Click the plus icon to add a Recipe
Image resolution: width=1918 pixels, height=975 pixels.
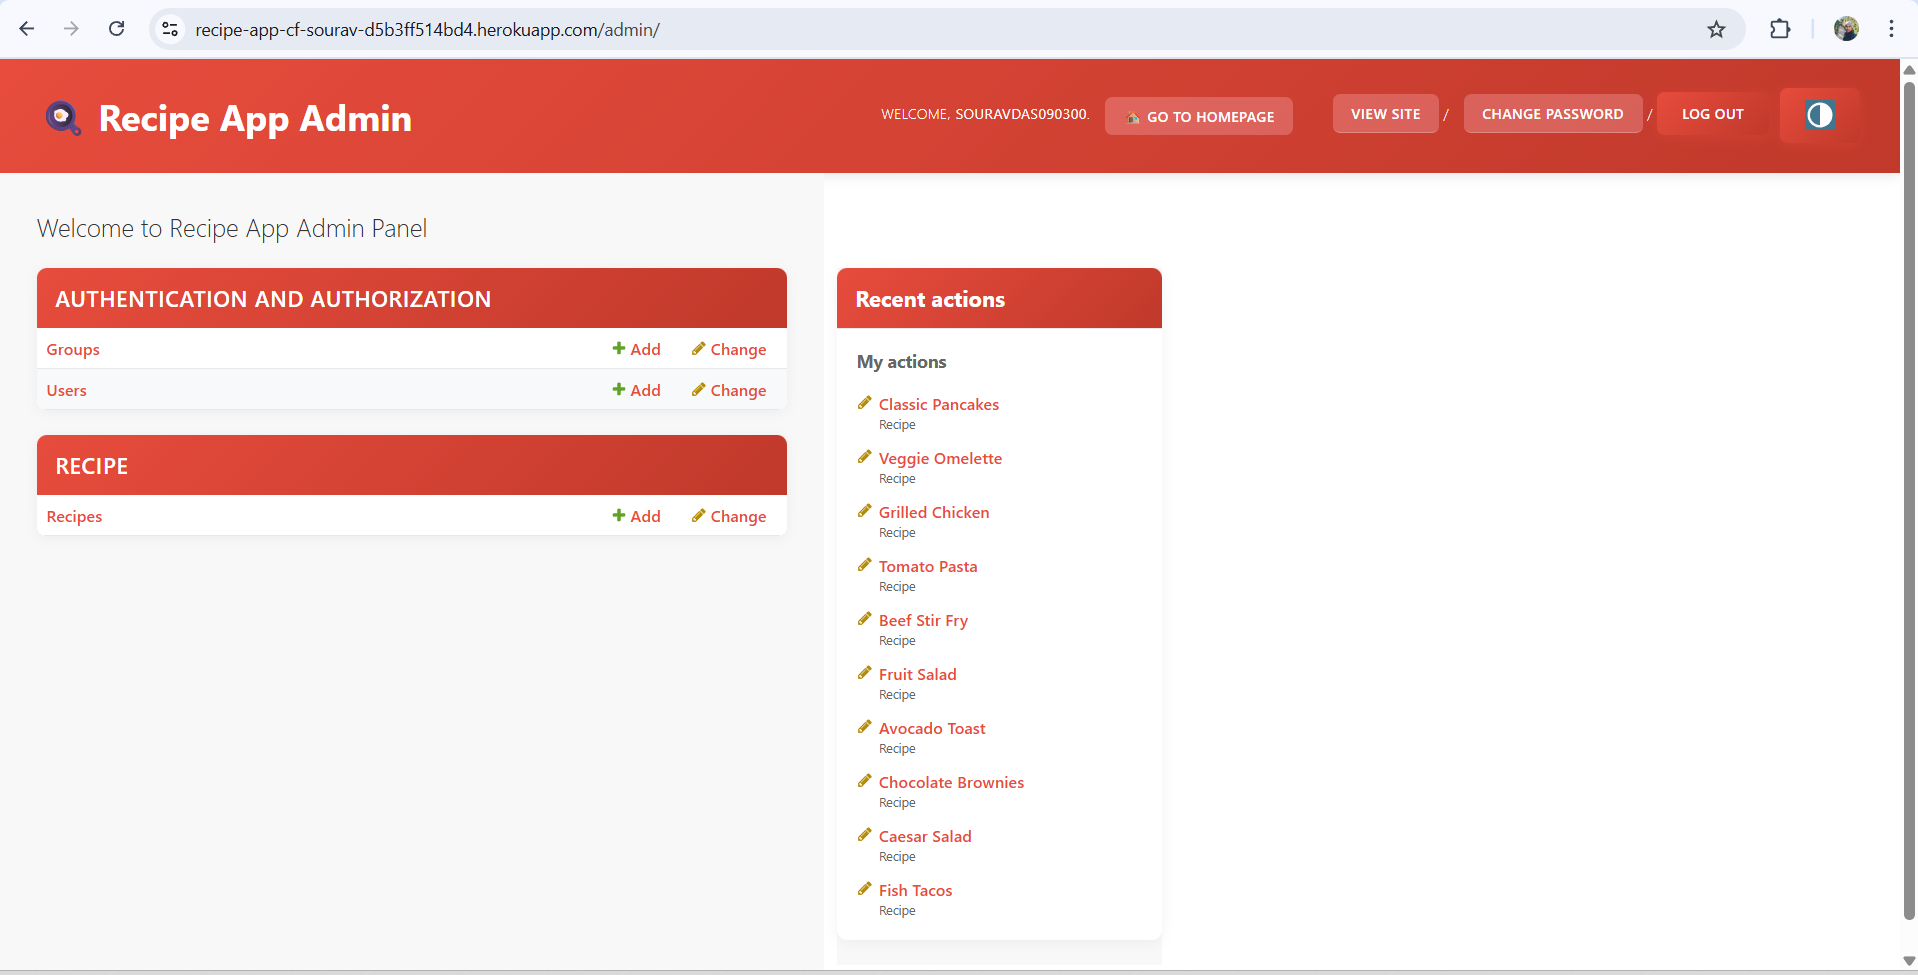pyautogui.click(x=617, y=516)
